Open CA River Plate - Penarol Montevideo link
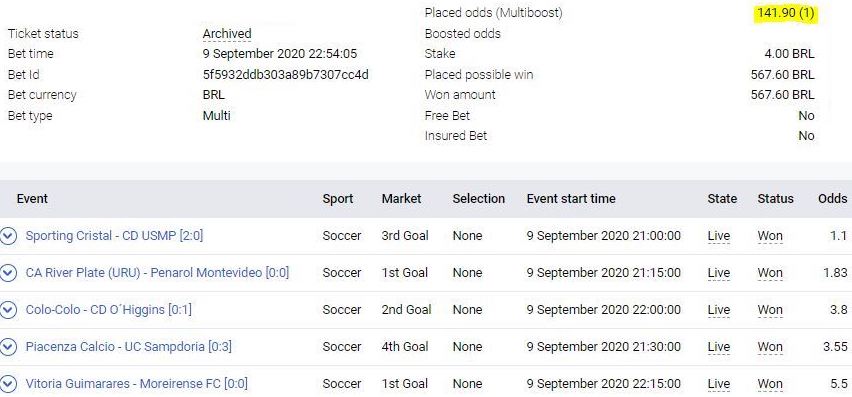This screenshot has height=397, width=852. pos(157,273)
